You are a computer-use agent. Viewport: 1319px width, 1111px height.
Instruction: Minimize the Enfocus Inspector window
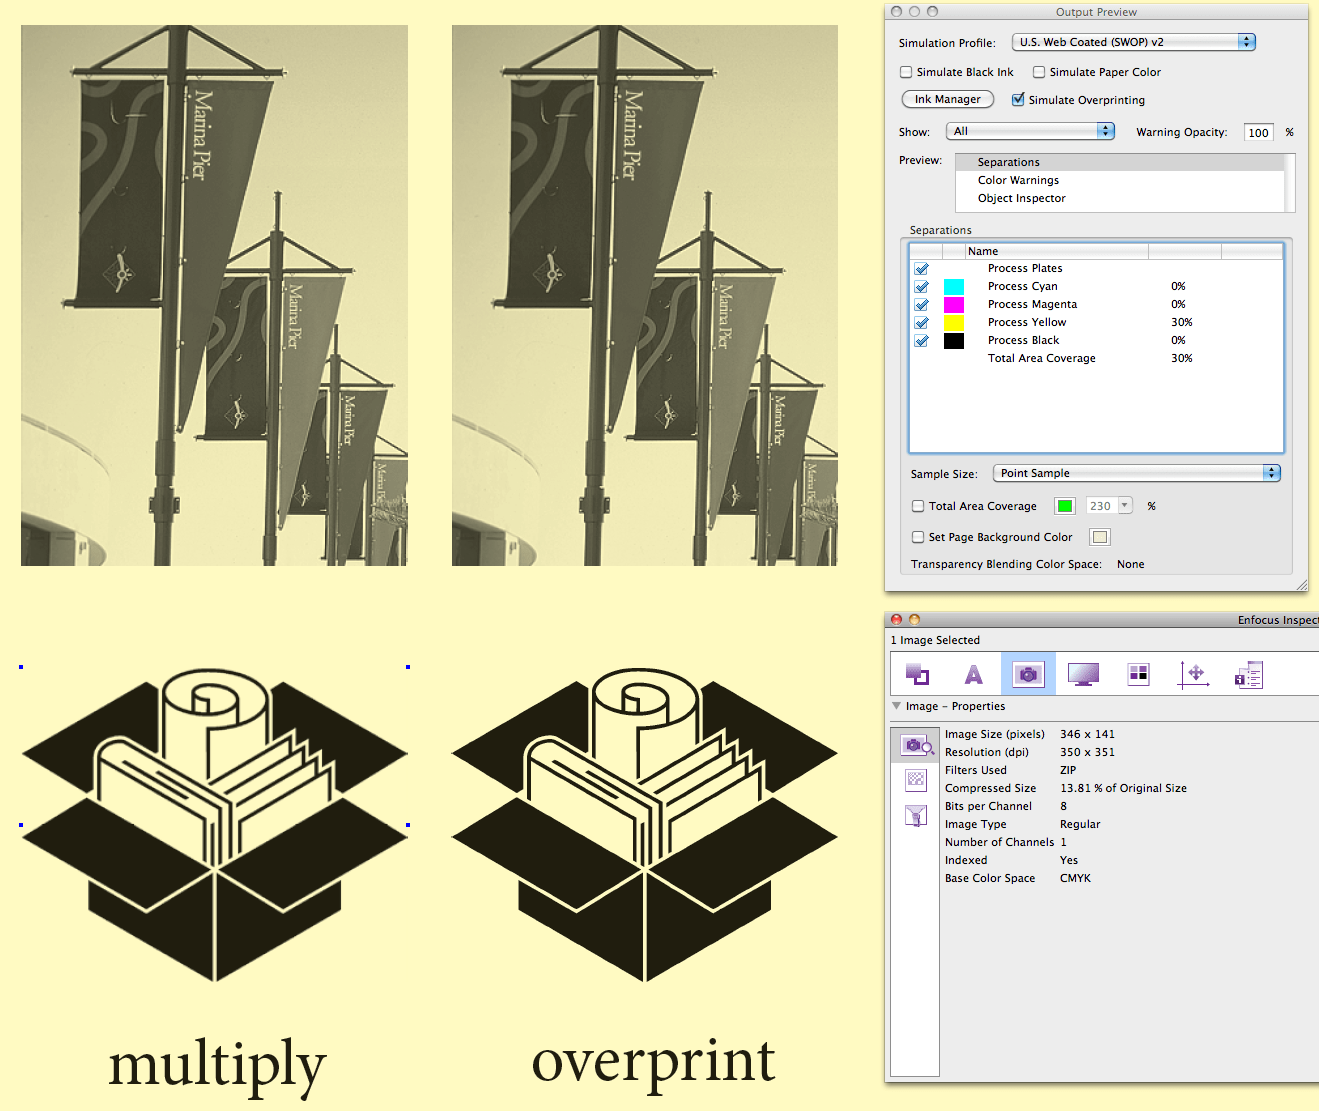(x=914, y=620)
